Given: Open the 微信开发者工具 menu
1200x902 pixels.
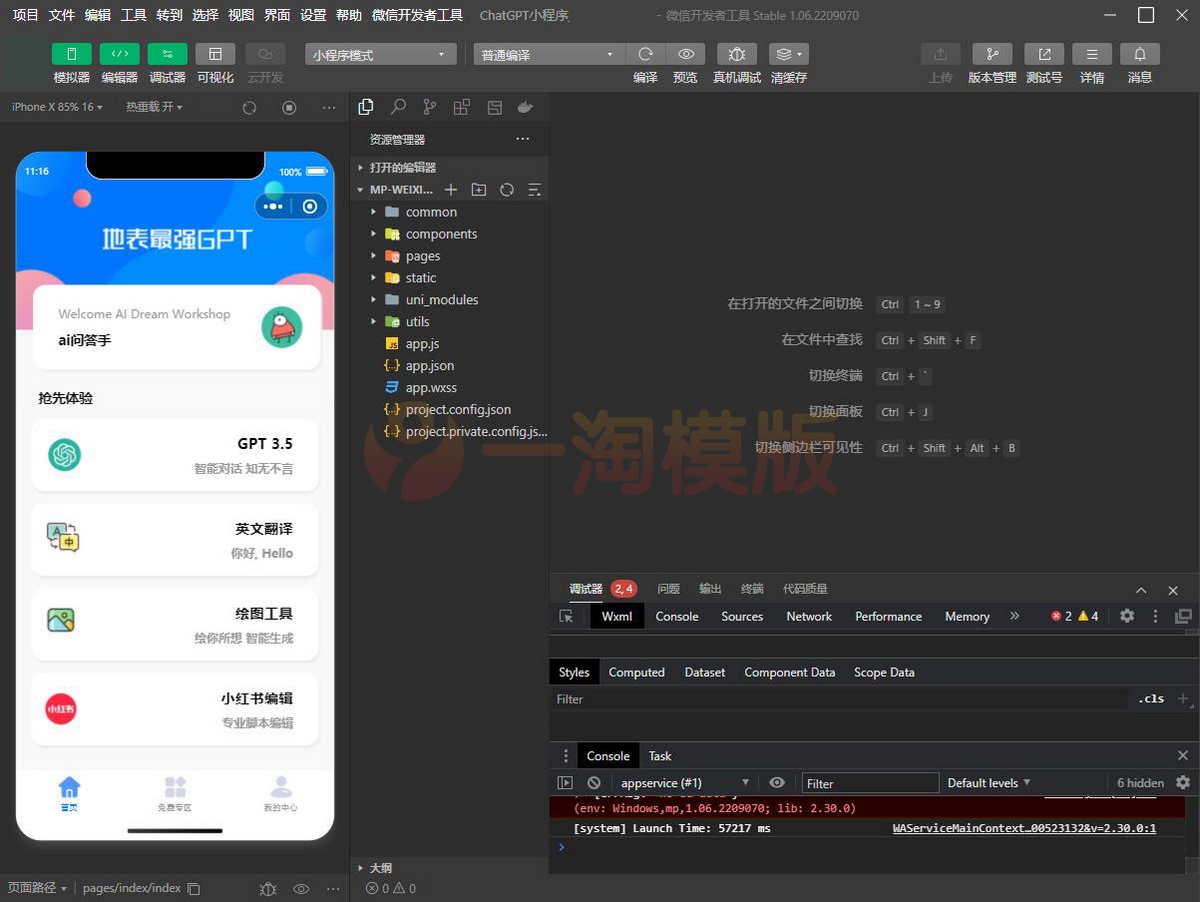Looking at the screenshot, I should (x=417, y=15).
